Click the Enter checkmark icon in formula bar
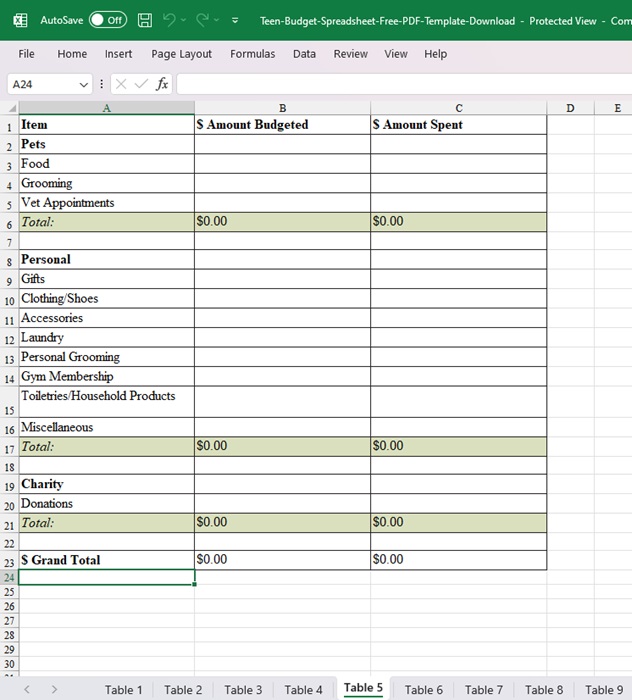 (x=141, y=84)
